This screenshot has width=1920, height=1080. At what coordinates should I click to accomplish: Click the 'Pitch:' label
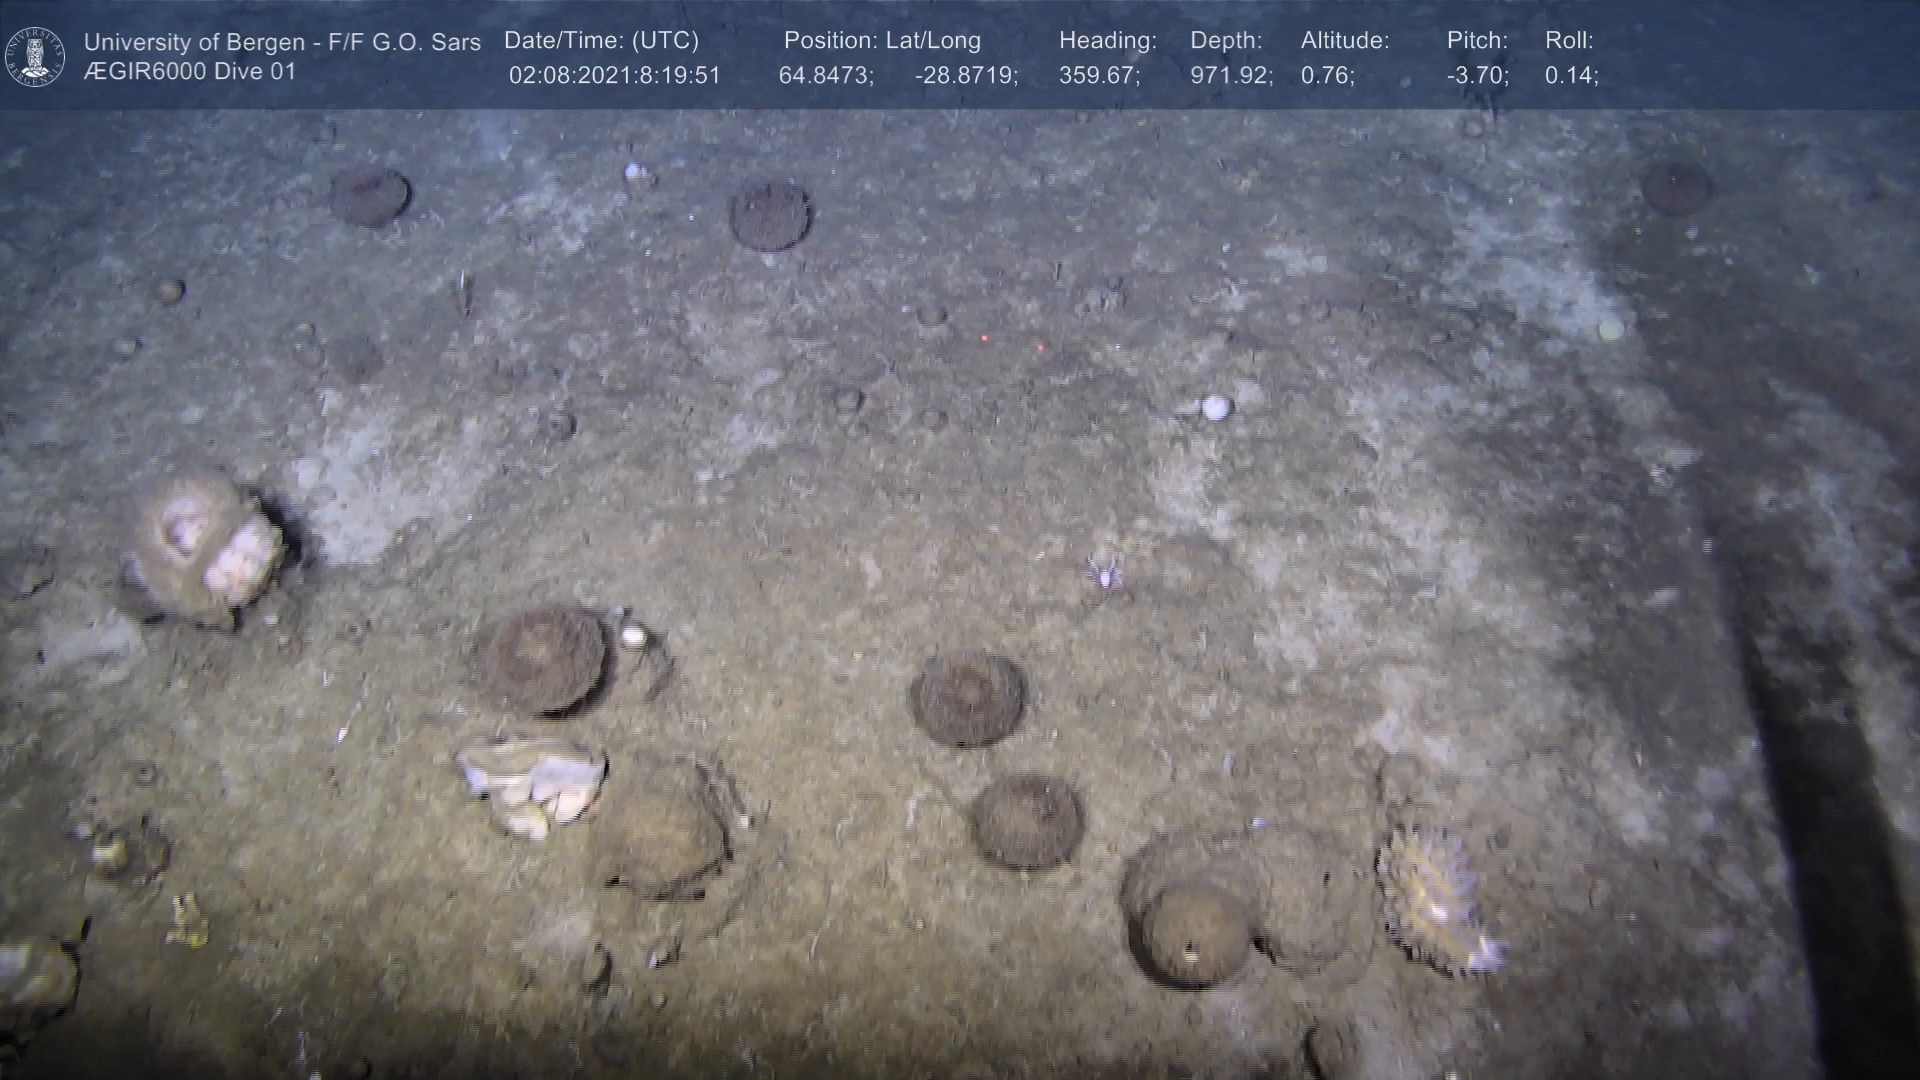[x=1477, y=41]
